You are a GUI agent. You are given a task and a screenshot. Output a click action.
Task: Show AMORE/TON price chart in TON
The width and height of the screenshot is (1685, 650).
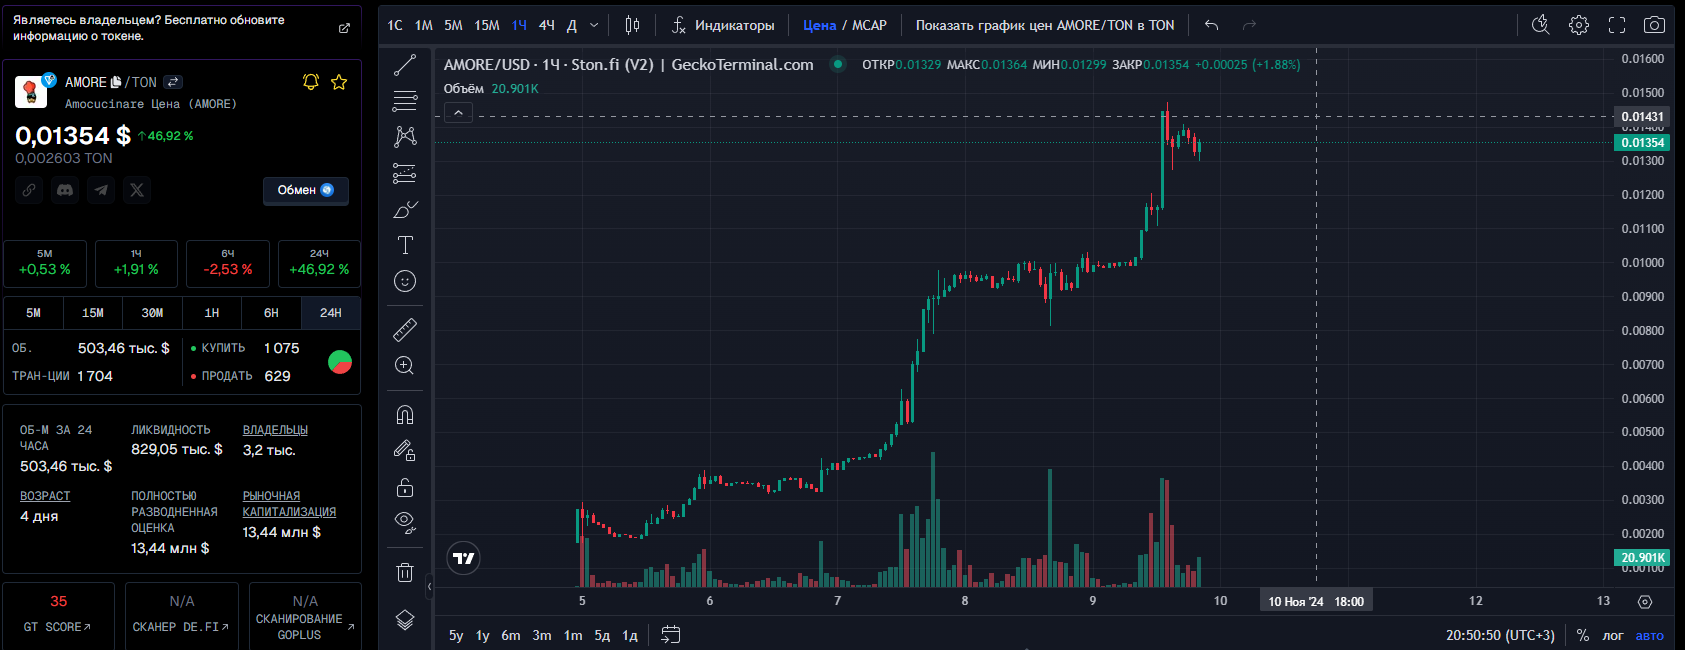point(1045,25)
